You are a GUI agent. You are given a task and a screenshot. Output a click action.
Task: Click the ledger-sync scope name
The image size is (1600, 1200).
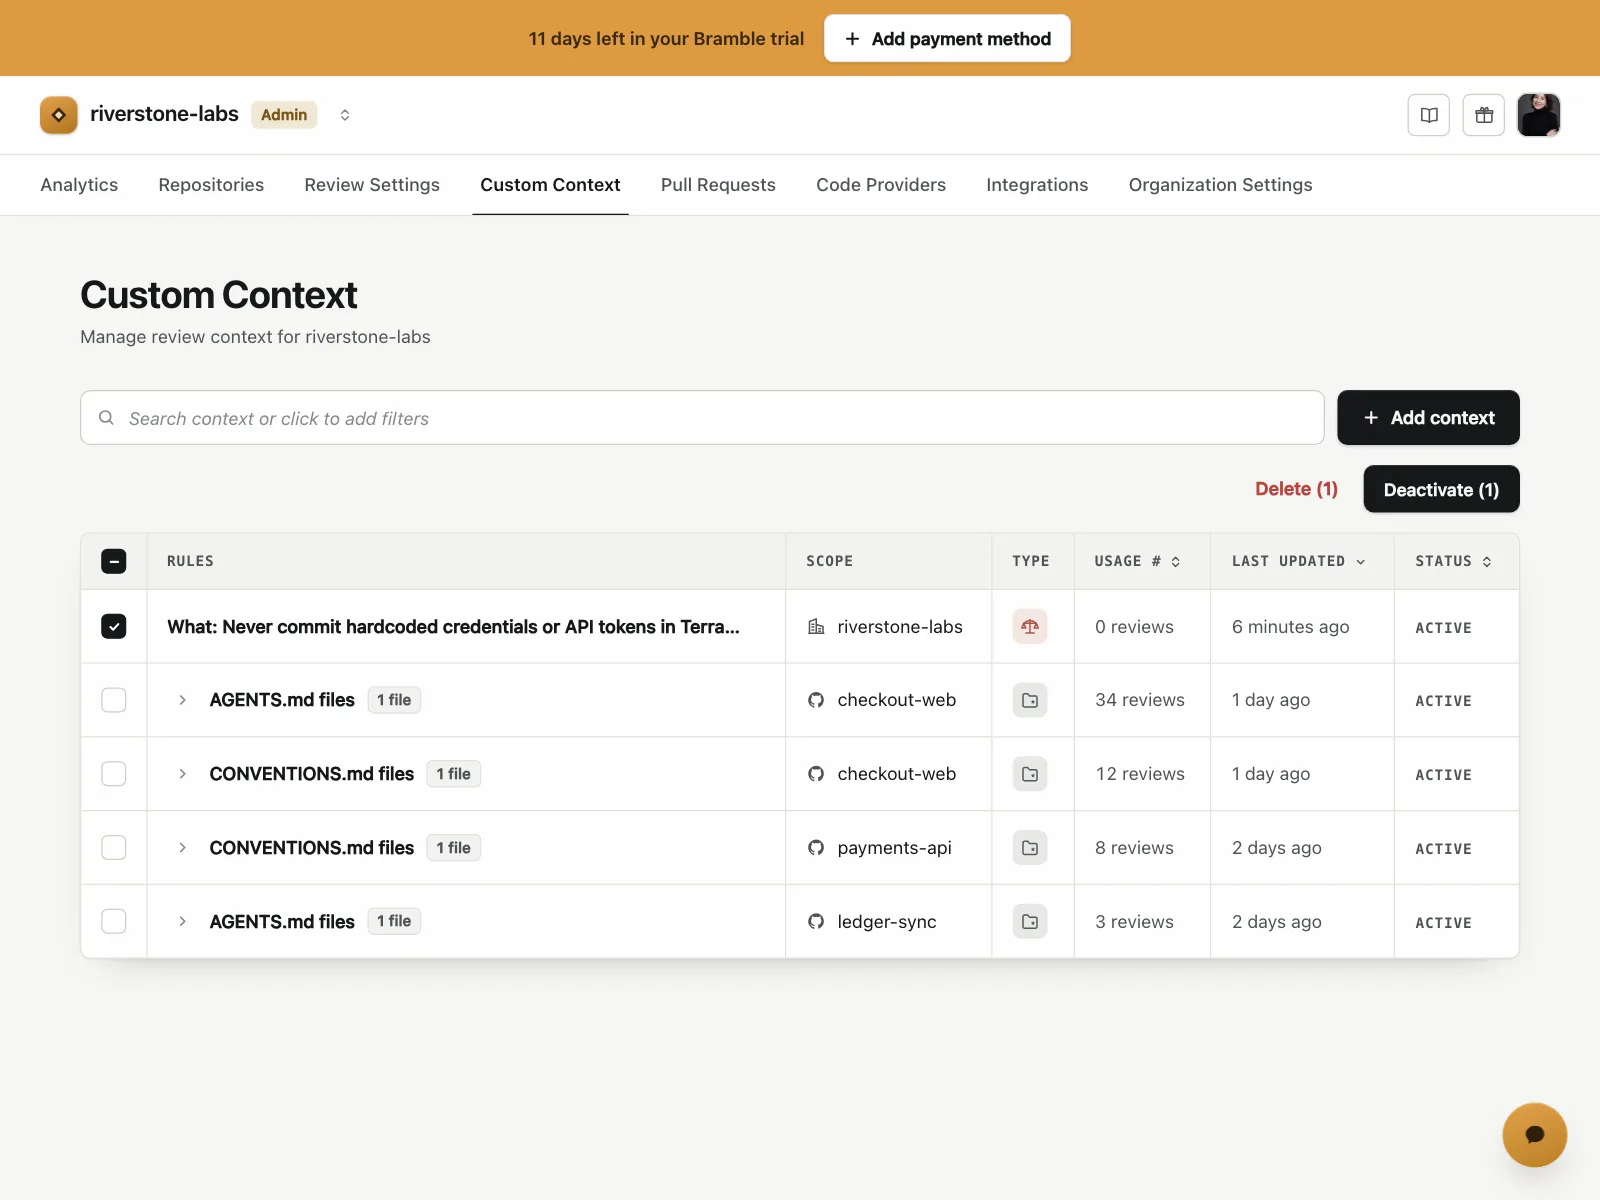click(887, 921)
